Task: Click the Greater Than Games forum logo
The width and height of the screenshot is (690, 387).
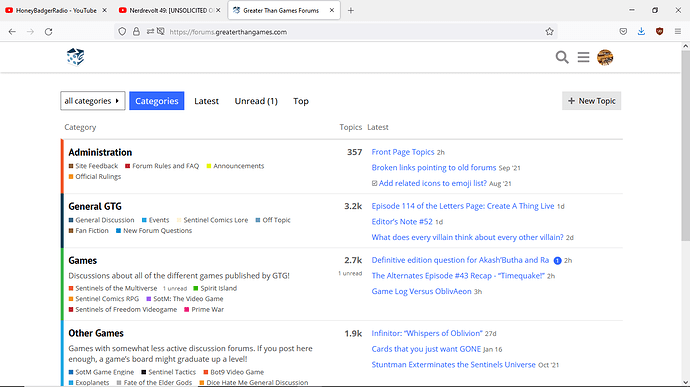Action: tap(75, 57)
